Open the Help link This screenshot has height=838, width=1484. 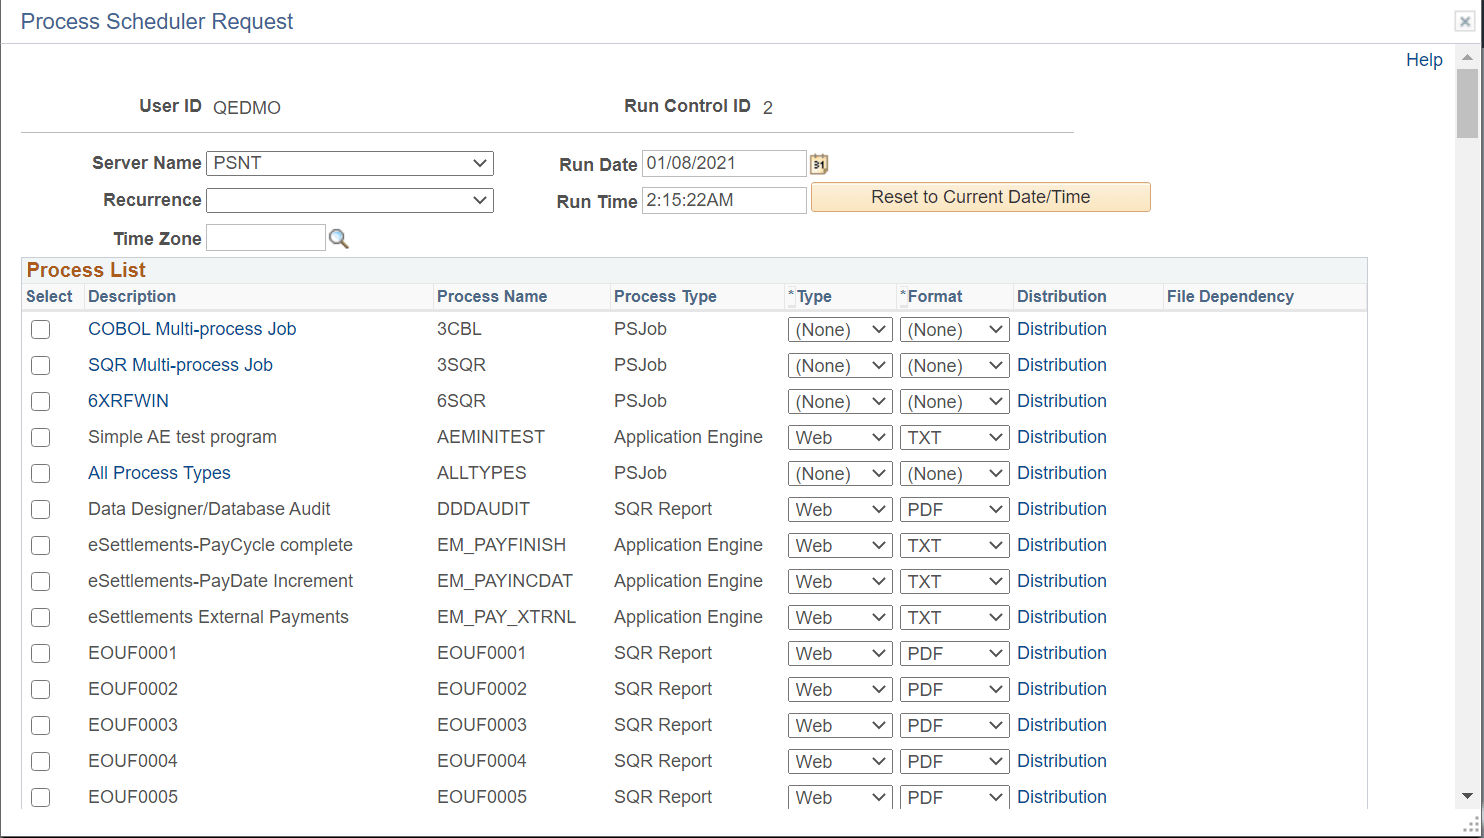click(1424, 60)
